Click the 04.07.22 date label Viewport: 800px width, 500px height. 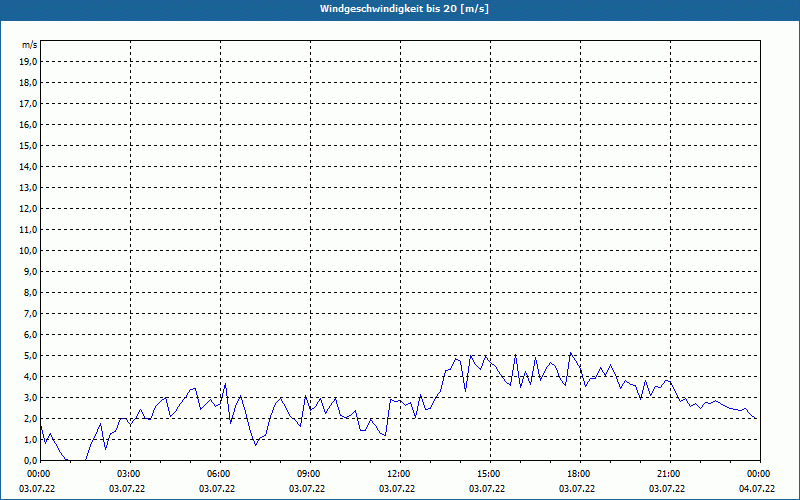coord(757,489)
